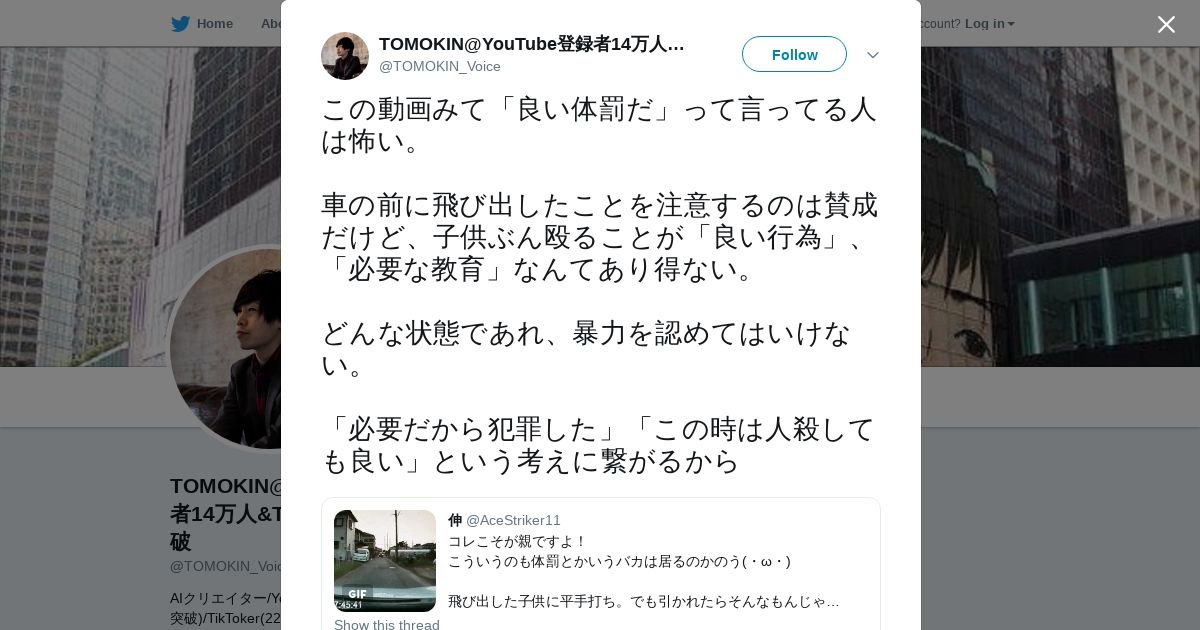Follow the TOMOKIN account
This screenshot has width=1200, height=630.
pyautogui.click(x=794, y=54)
